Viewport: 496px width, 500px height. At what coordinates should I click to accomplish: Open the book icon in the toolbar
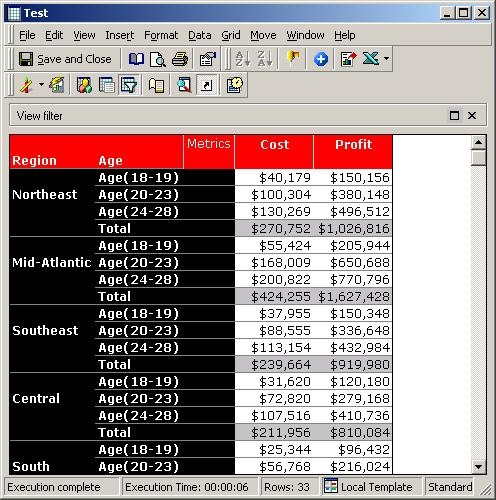pos(136,59)
